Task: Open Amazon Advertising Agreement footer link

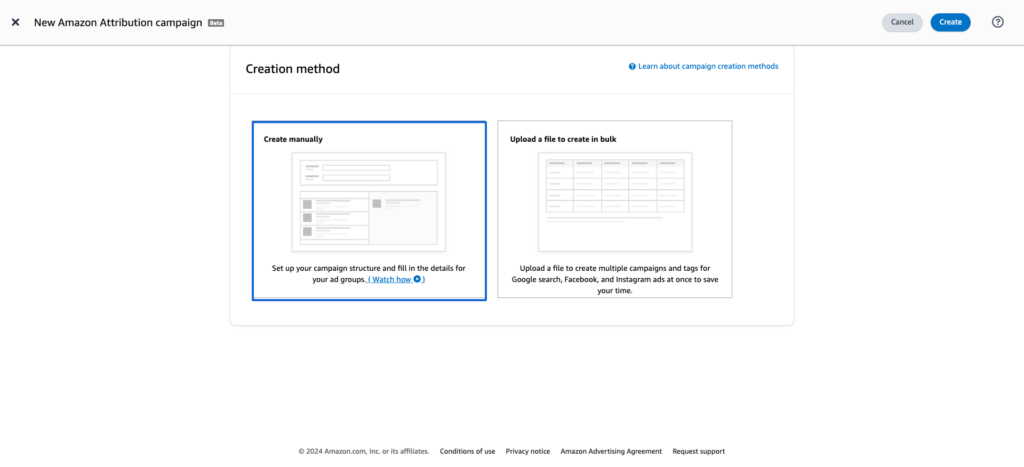Action: (x=611, y=451)
